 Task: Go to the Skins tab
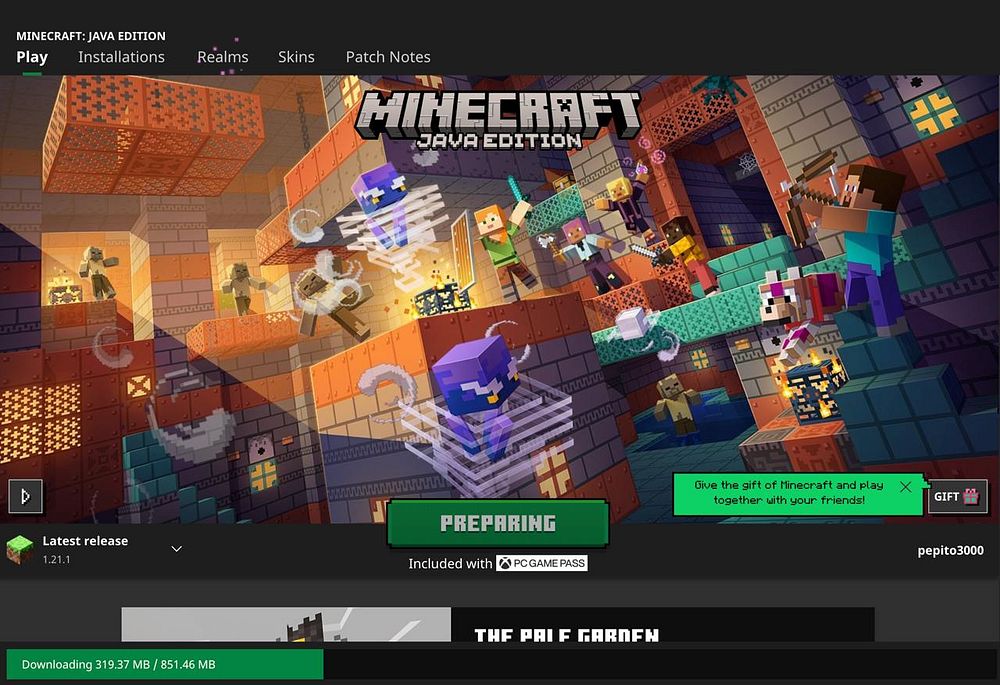tap(296, 57)
